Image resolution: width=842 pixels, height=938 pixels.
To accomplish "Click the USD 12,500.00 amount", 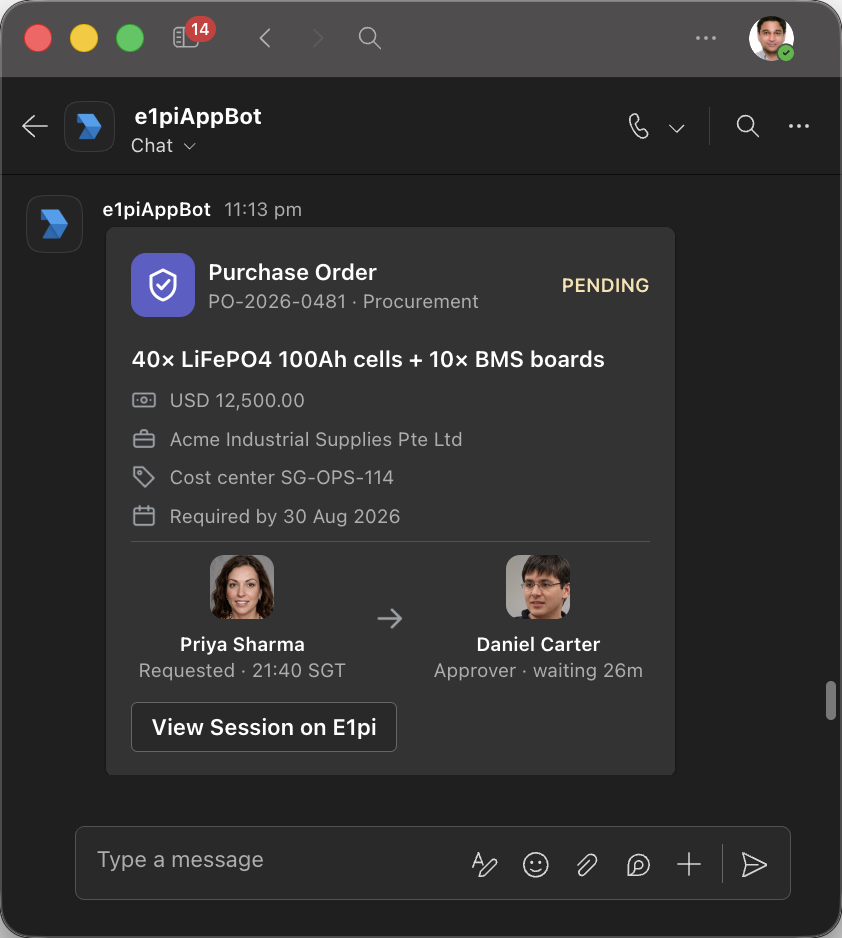I will point(237,400).
